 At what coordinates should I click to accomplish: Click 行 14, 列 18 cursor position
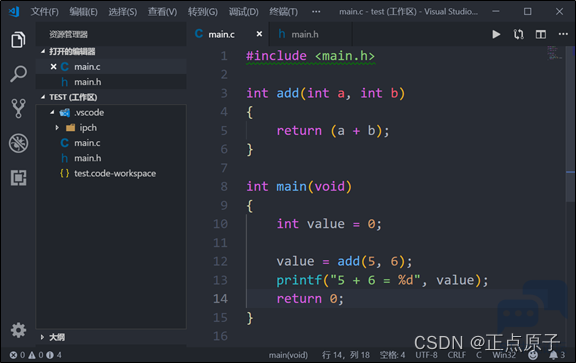(x=346, y=355)
